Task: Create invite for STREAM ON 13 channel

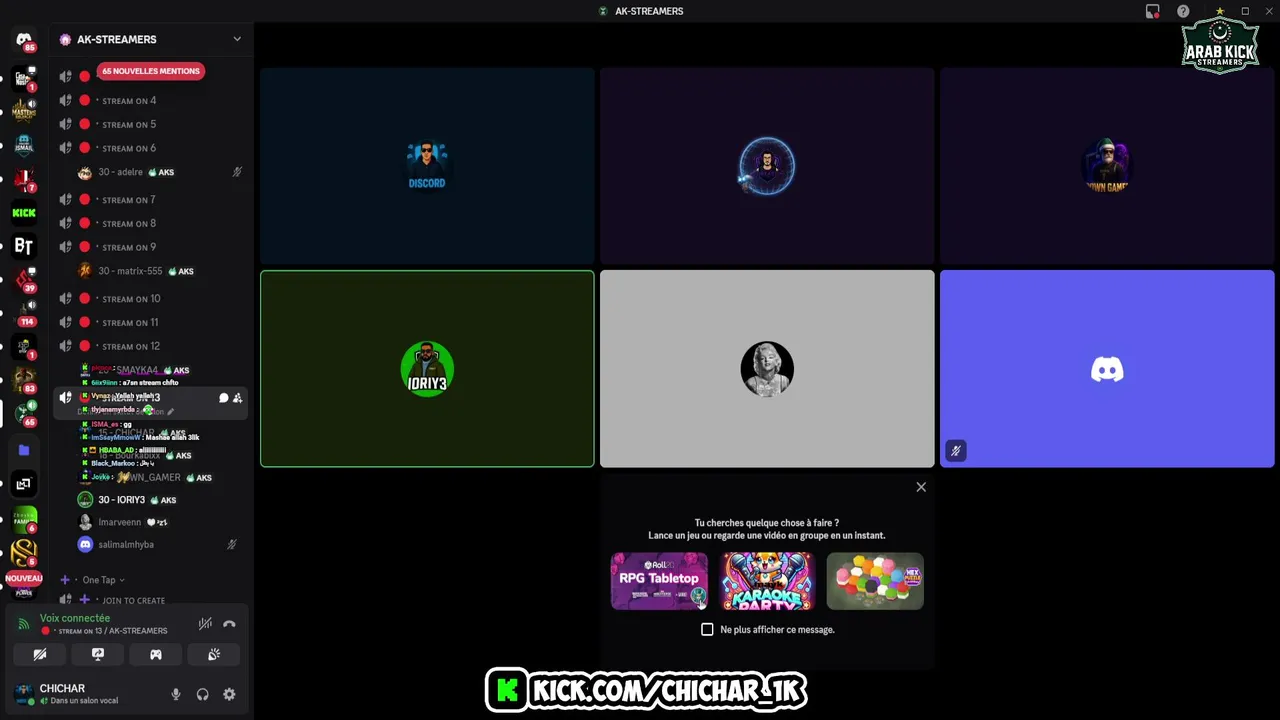Action: pos(237,398)
